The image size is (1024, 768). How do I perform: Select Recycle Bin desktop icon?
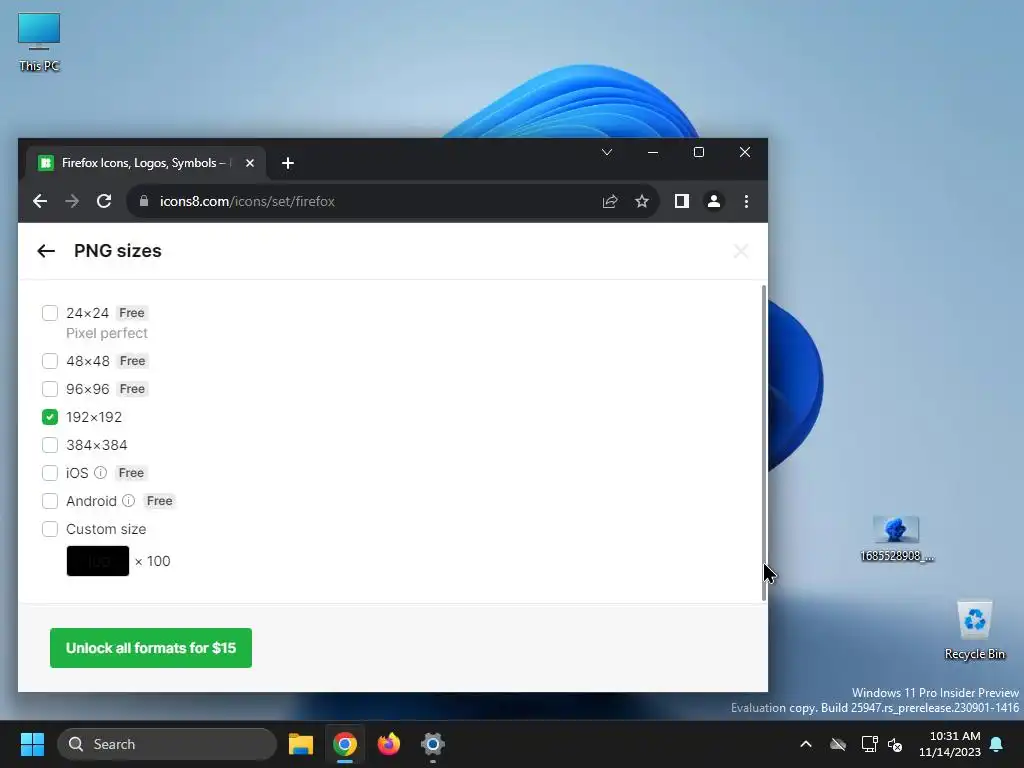[x=974, y=630]
